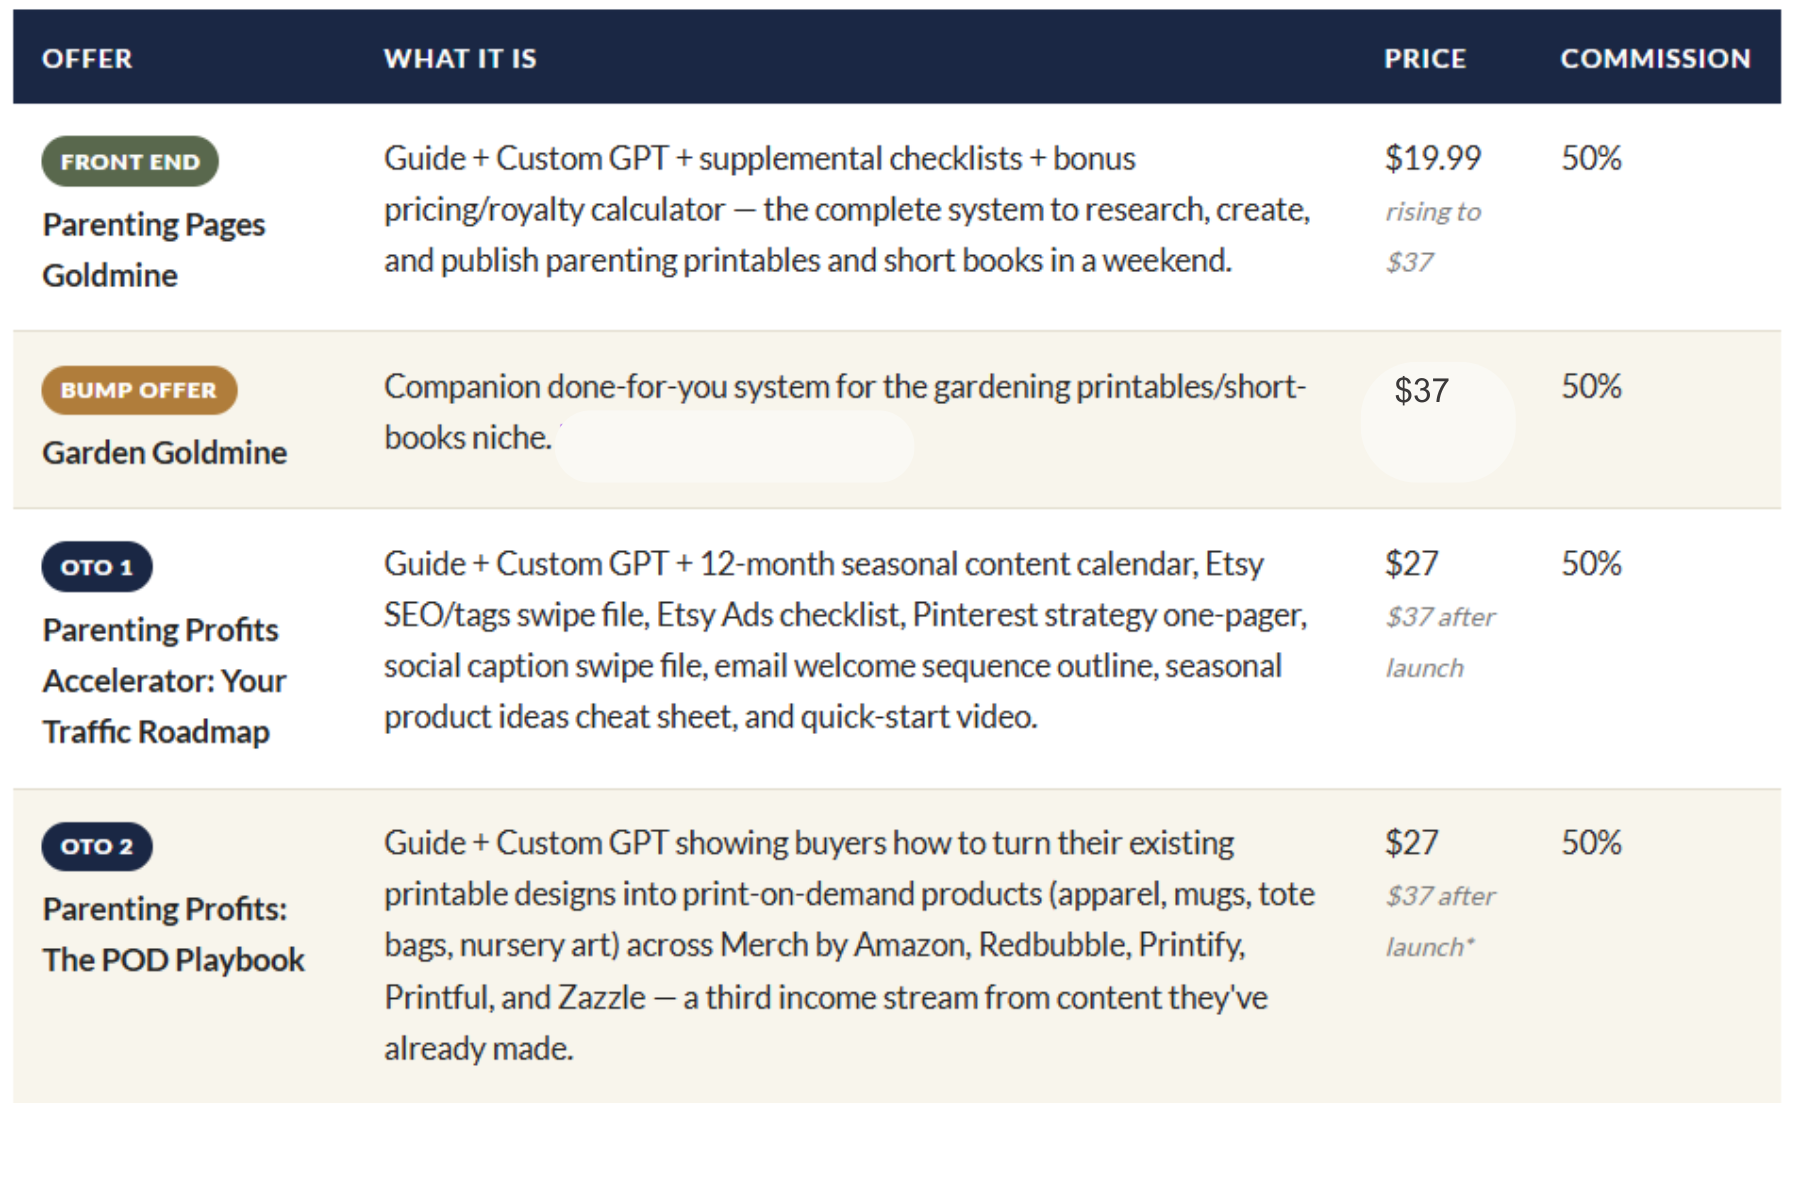Image resolution: width=1800 pixels, height=1200 pixels.
Task: Click the $27 price for OTO 1
Action: pos(1411,564)
